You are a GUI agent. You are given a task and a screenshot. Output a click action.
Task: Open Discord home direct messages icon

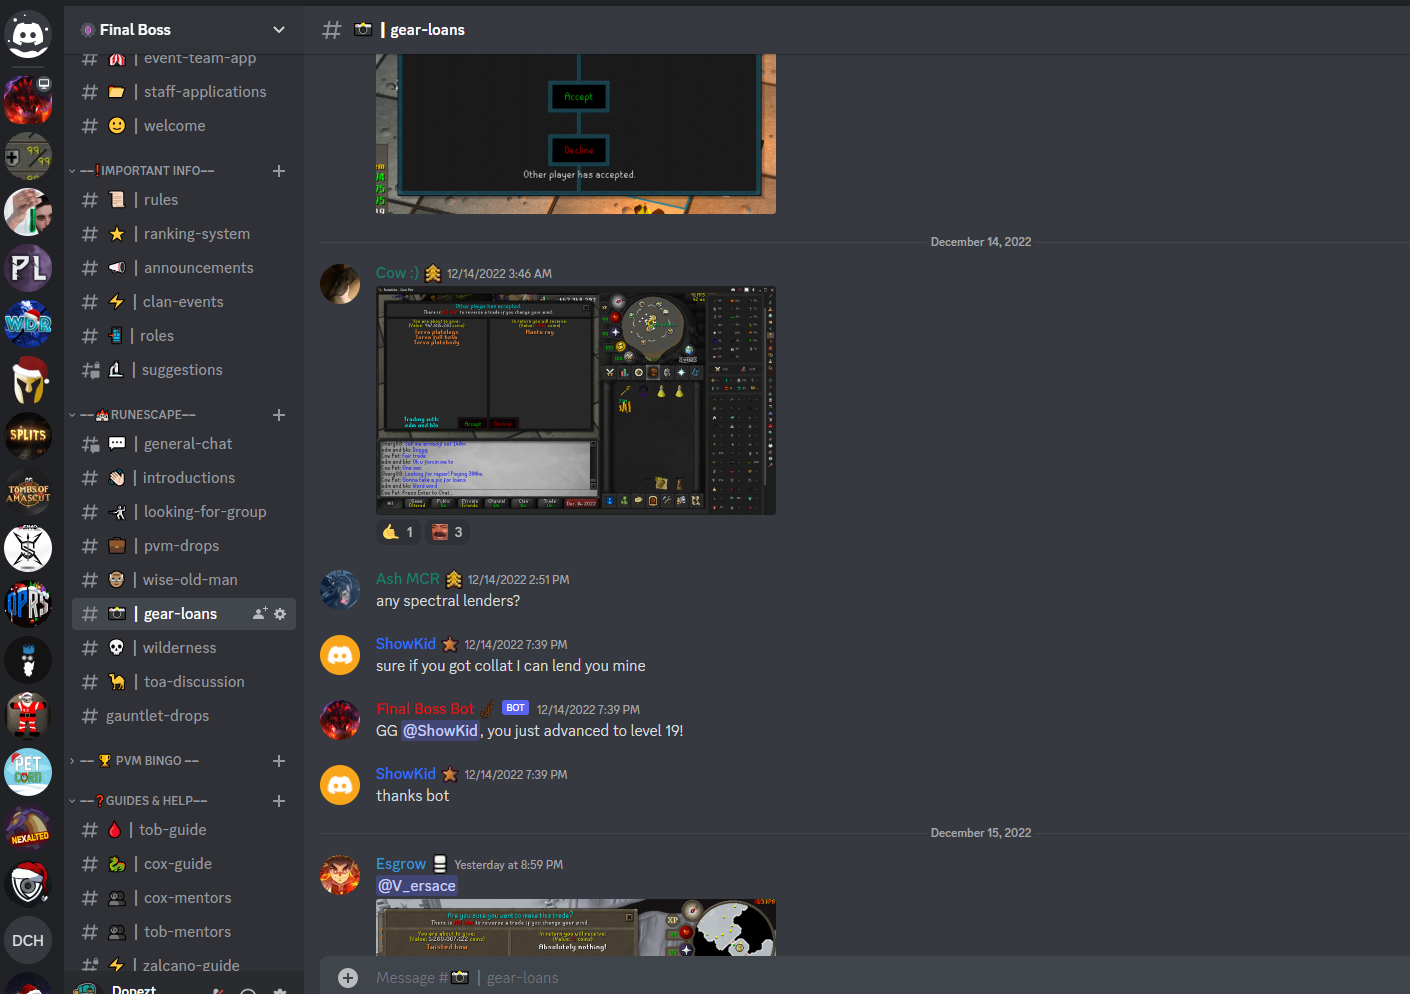coord(28,36)
